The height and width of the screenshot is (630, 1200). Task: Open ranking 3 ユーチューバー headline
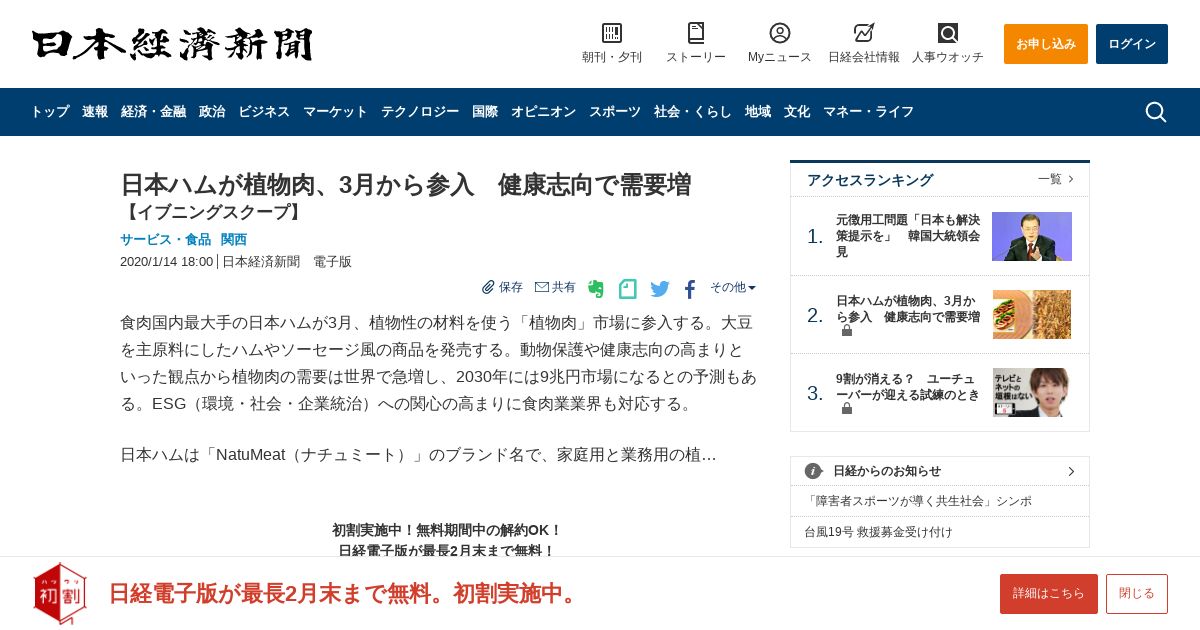[908, 387]
